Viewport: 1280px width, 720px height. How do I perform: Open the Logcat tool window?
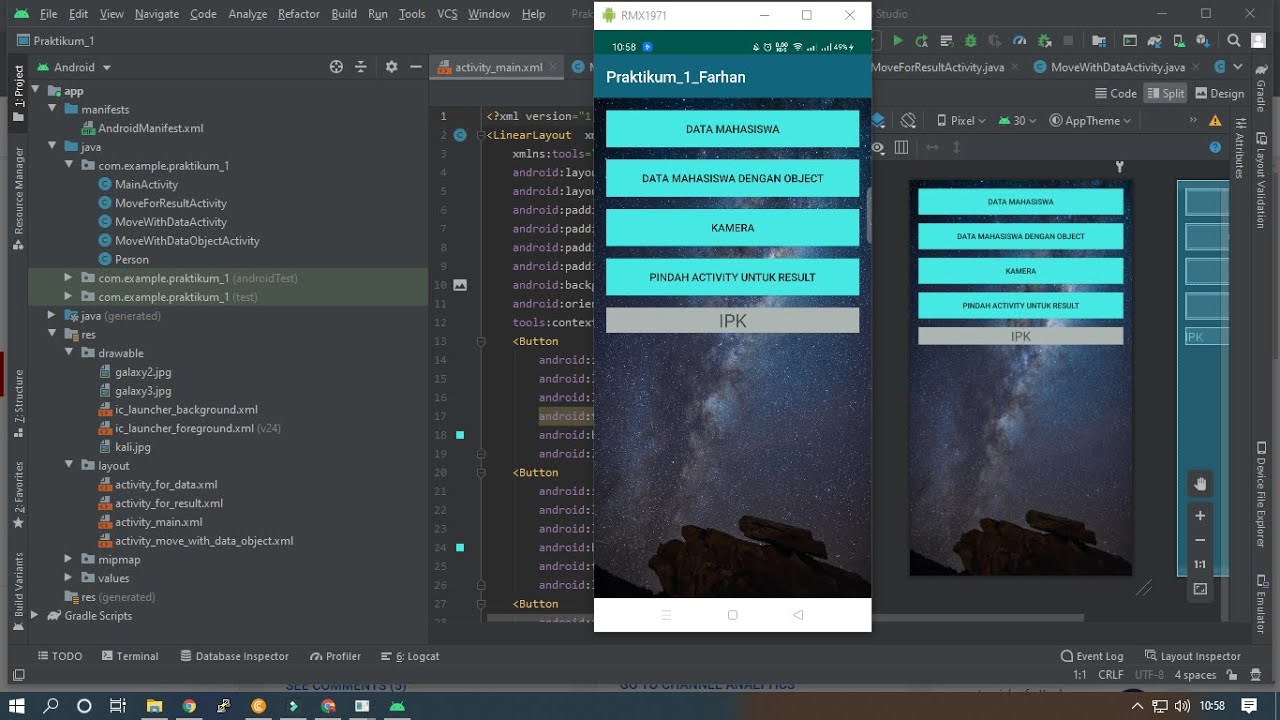(x=410, y=656)
